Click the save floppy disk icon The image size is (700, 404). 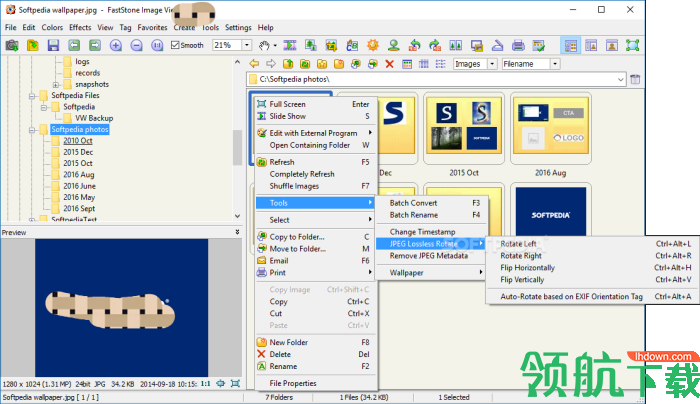pyautogui.click(x=53, y=45)
